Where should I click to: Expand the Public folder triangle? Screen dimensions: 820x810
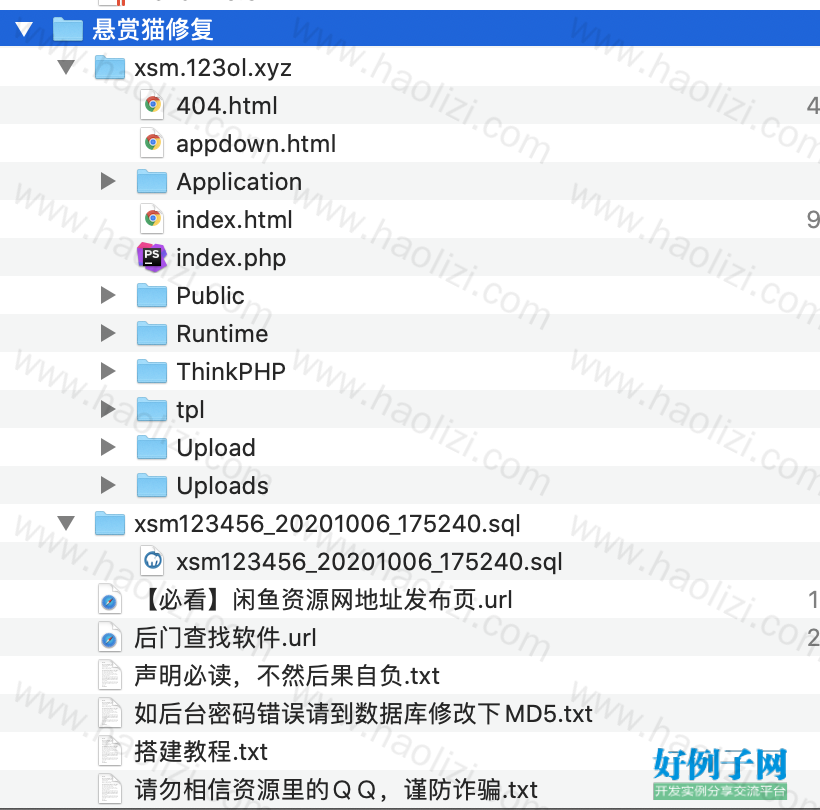point(108,295)
